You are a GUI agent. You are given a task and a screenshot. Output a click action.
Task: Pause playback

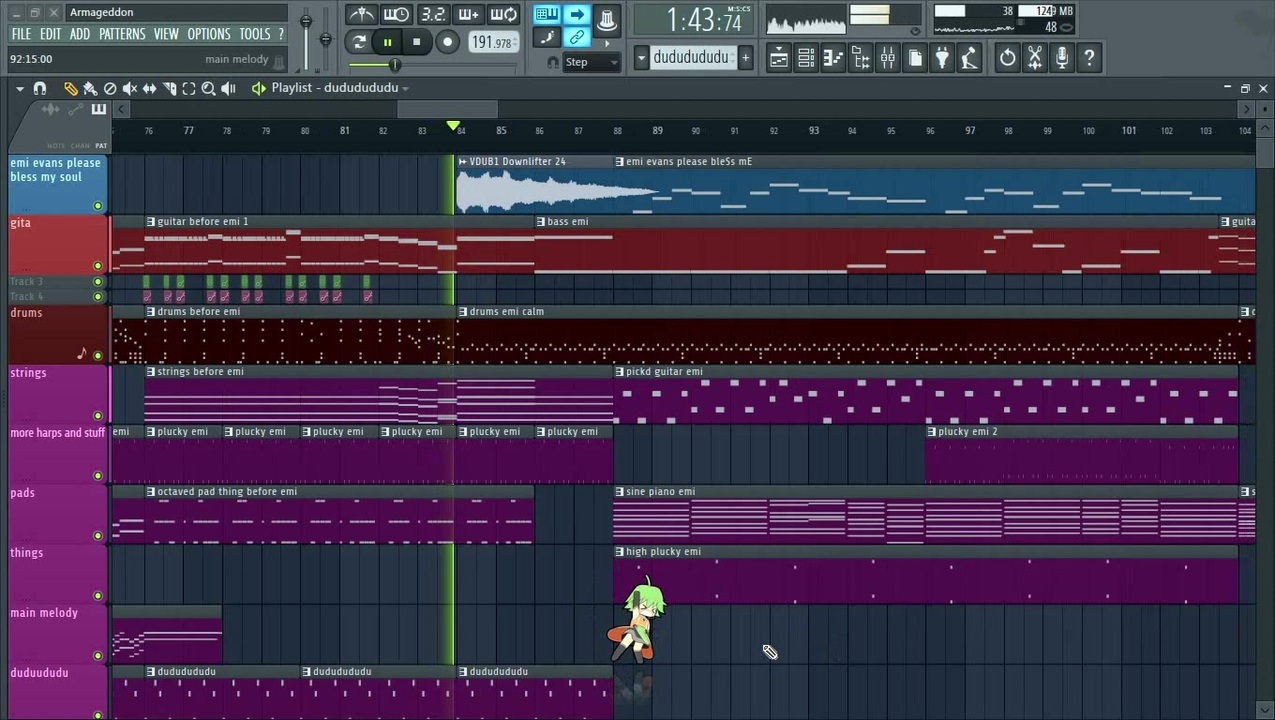click(x=388, y=42)
